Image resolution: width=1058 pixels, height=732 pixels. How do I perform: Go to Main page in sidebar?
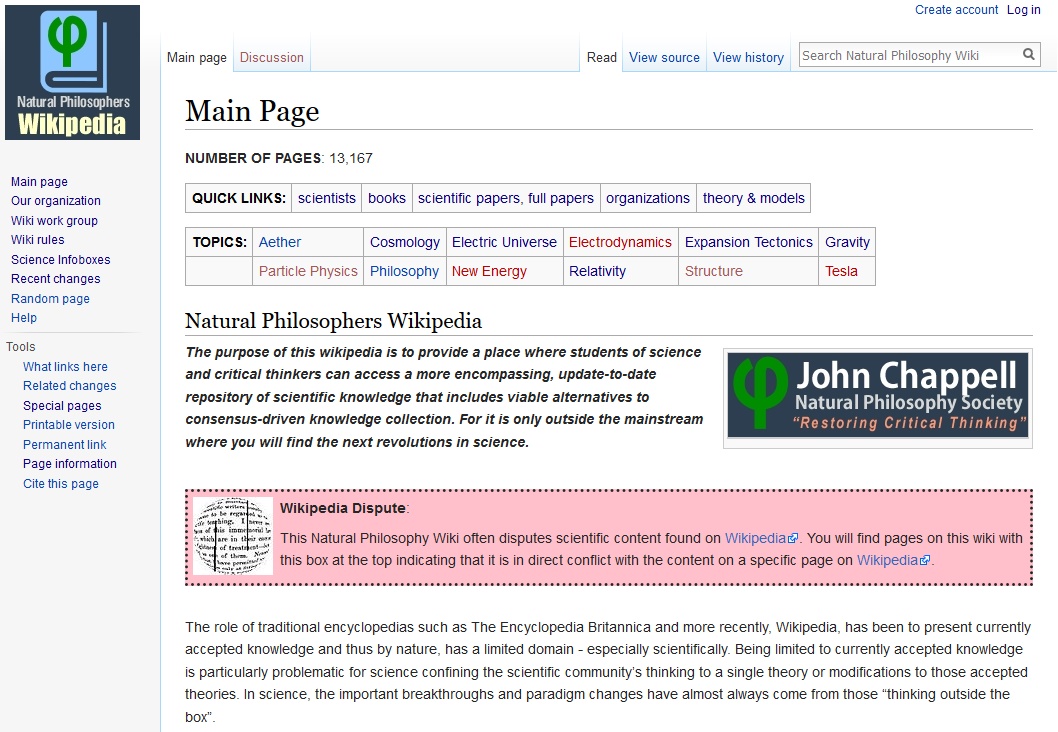[x=39, y=181]
